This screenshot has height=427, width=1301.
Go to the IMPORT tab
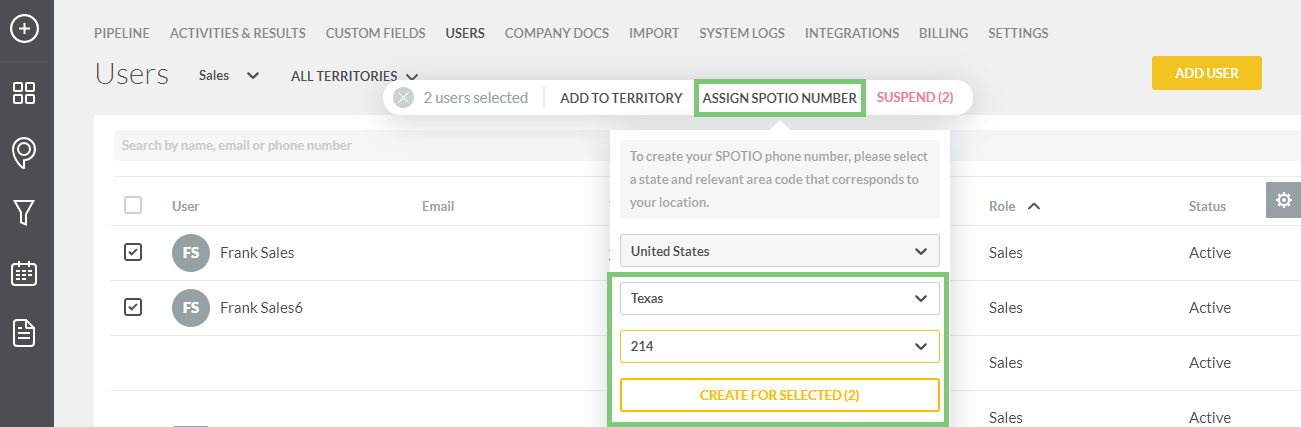(654, 33)
